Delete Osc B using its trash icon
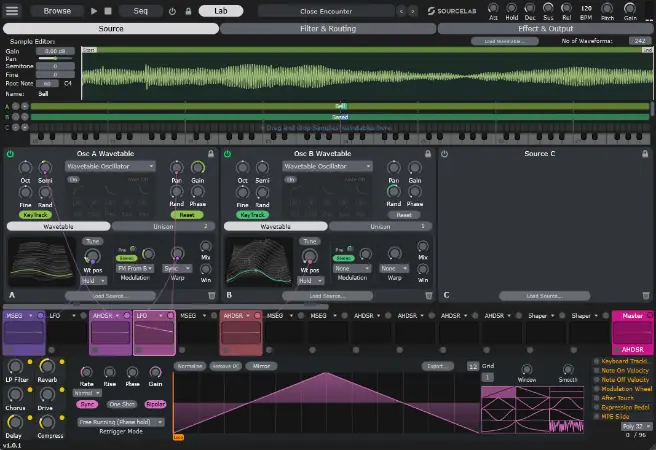Image resolution: width=656 pixels, height=450 pixels. pos(428,296)
